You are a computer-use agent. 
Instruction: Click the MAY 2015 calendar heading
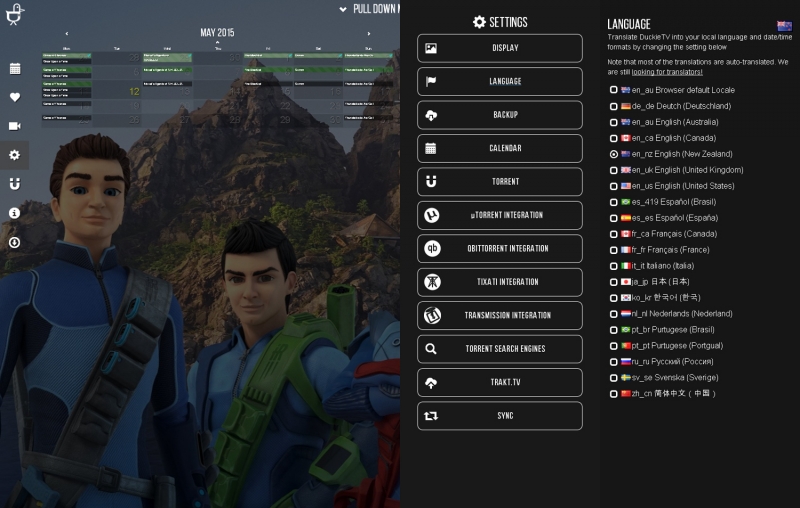click(x=217, y=33)
